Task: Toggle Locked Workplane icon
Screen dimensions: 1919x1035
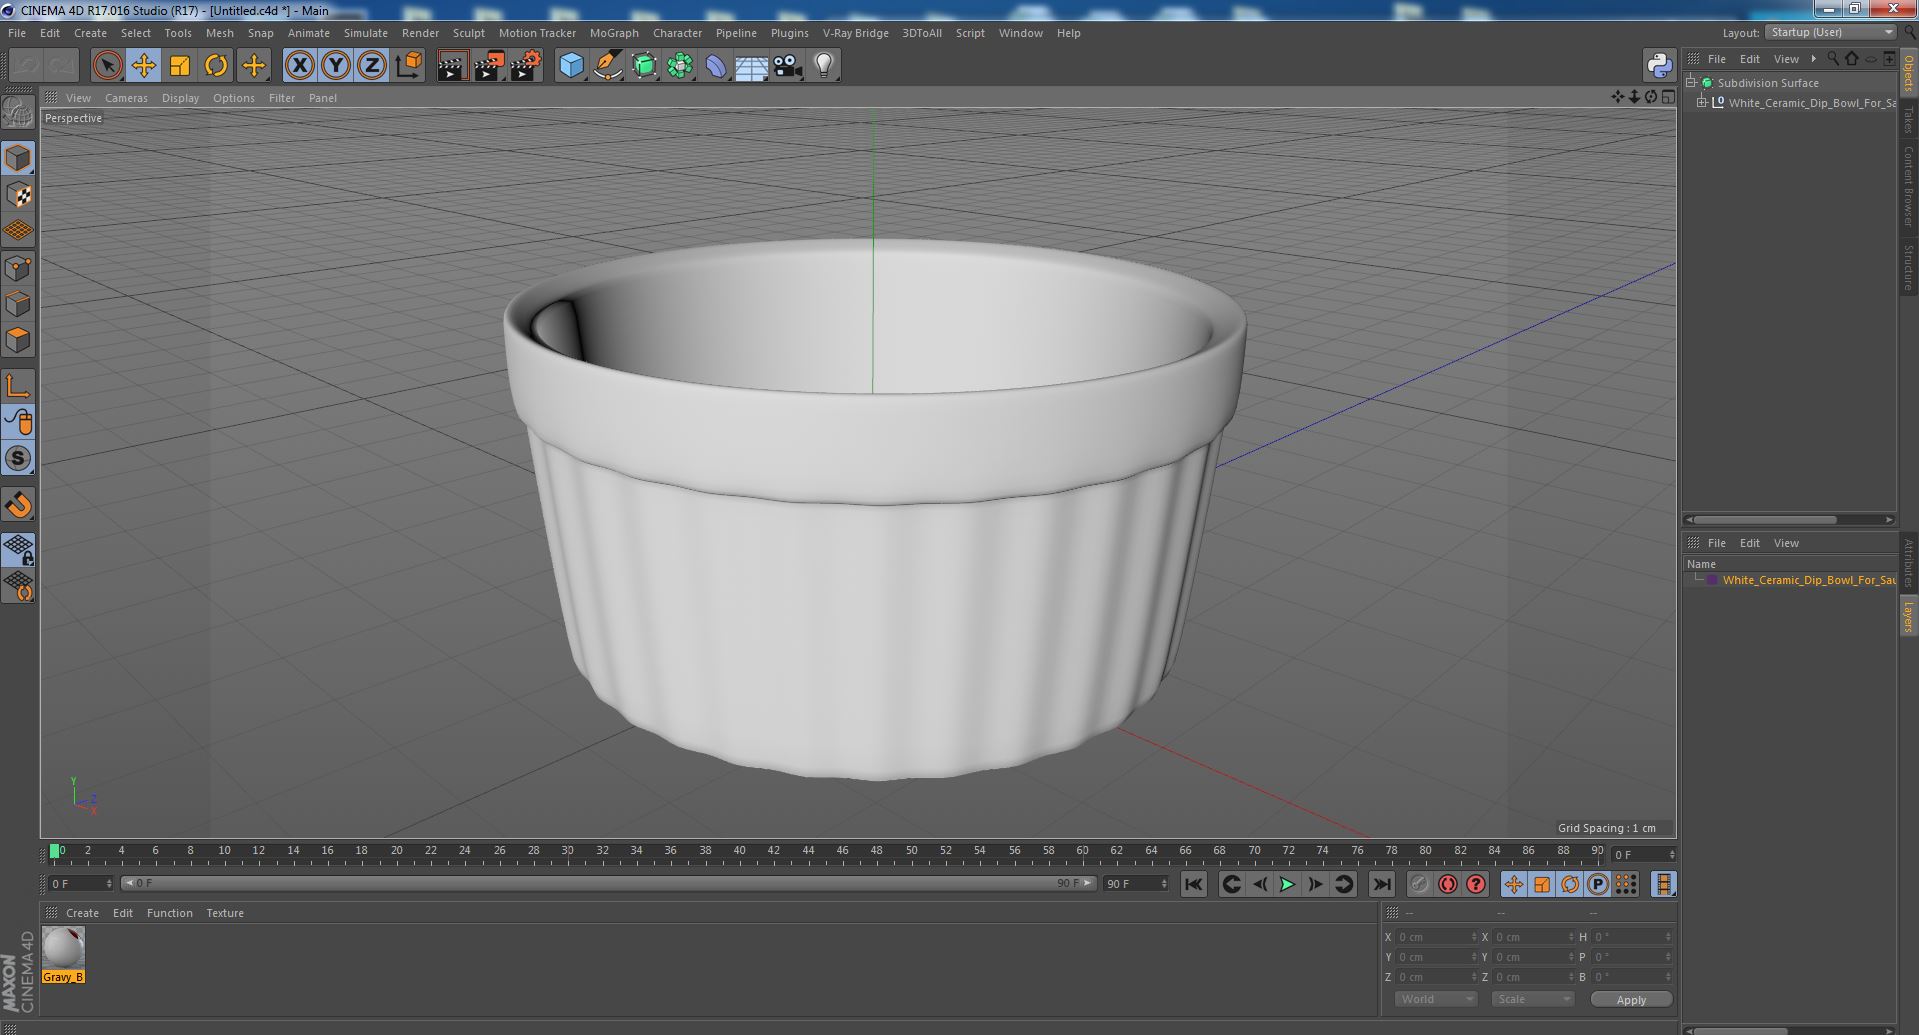Action: [18, 550]
